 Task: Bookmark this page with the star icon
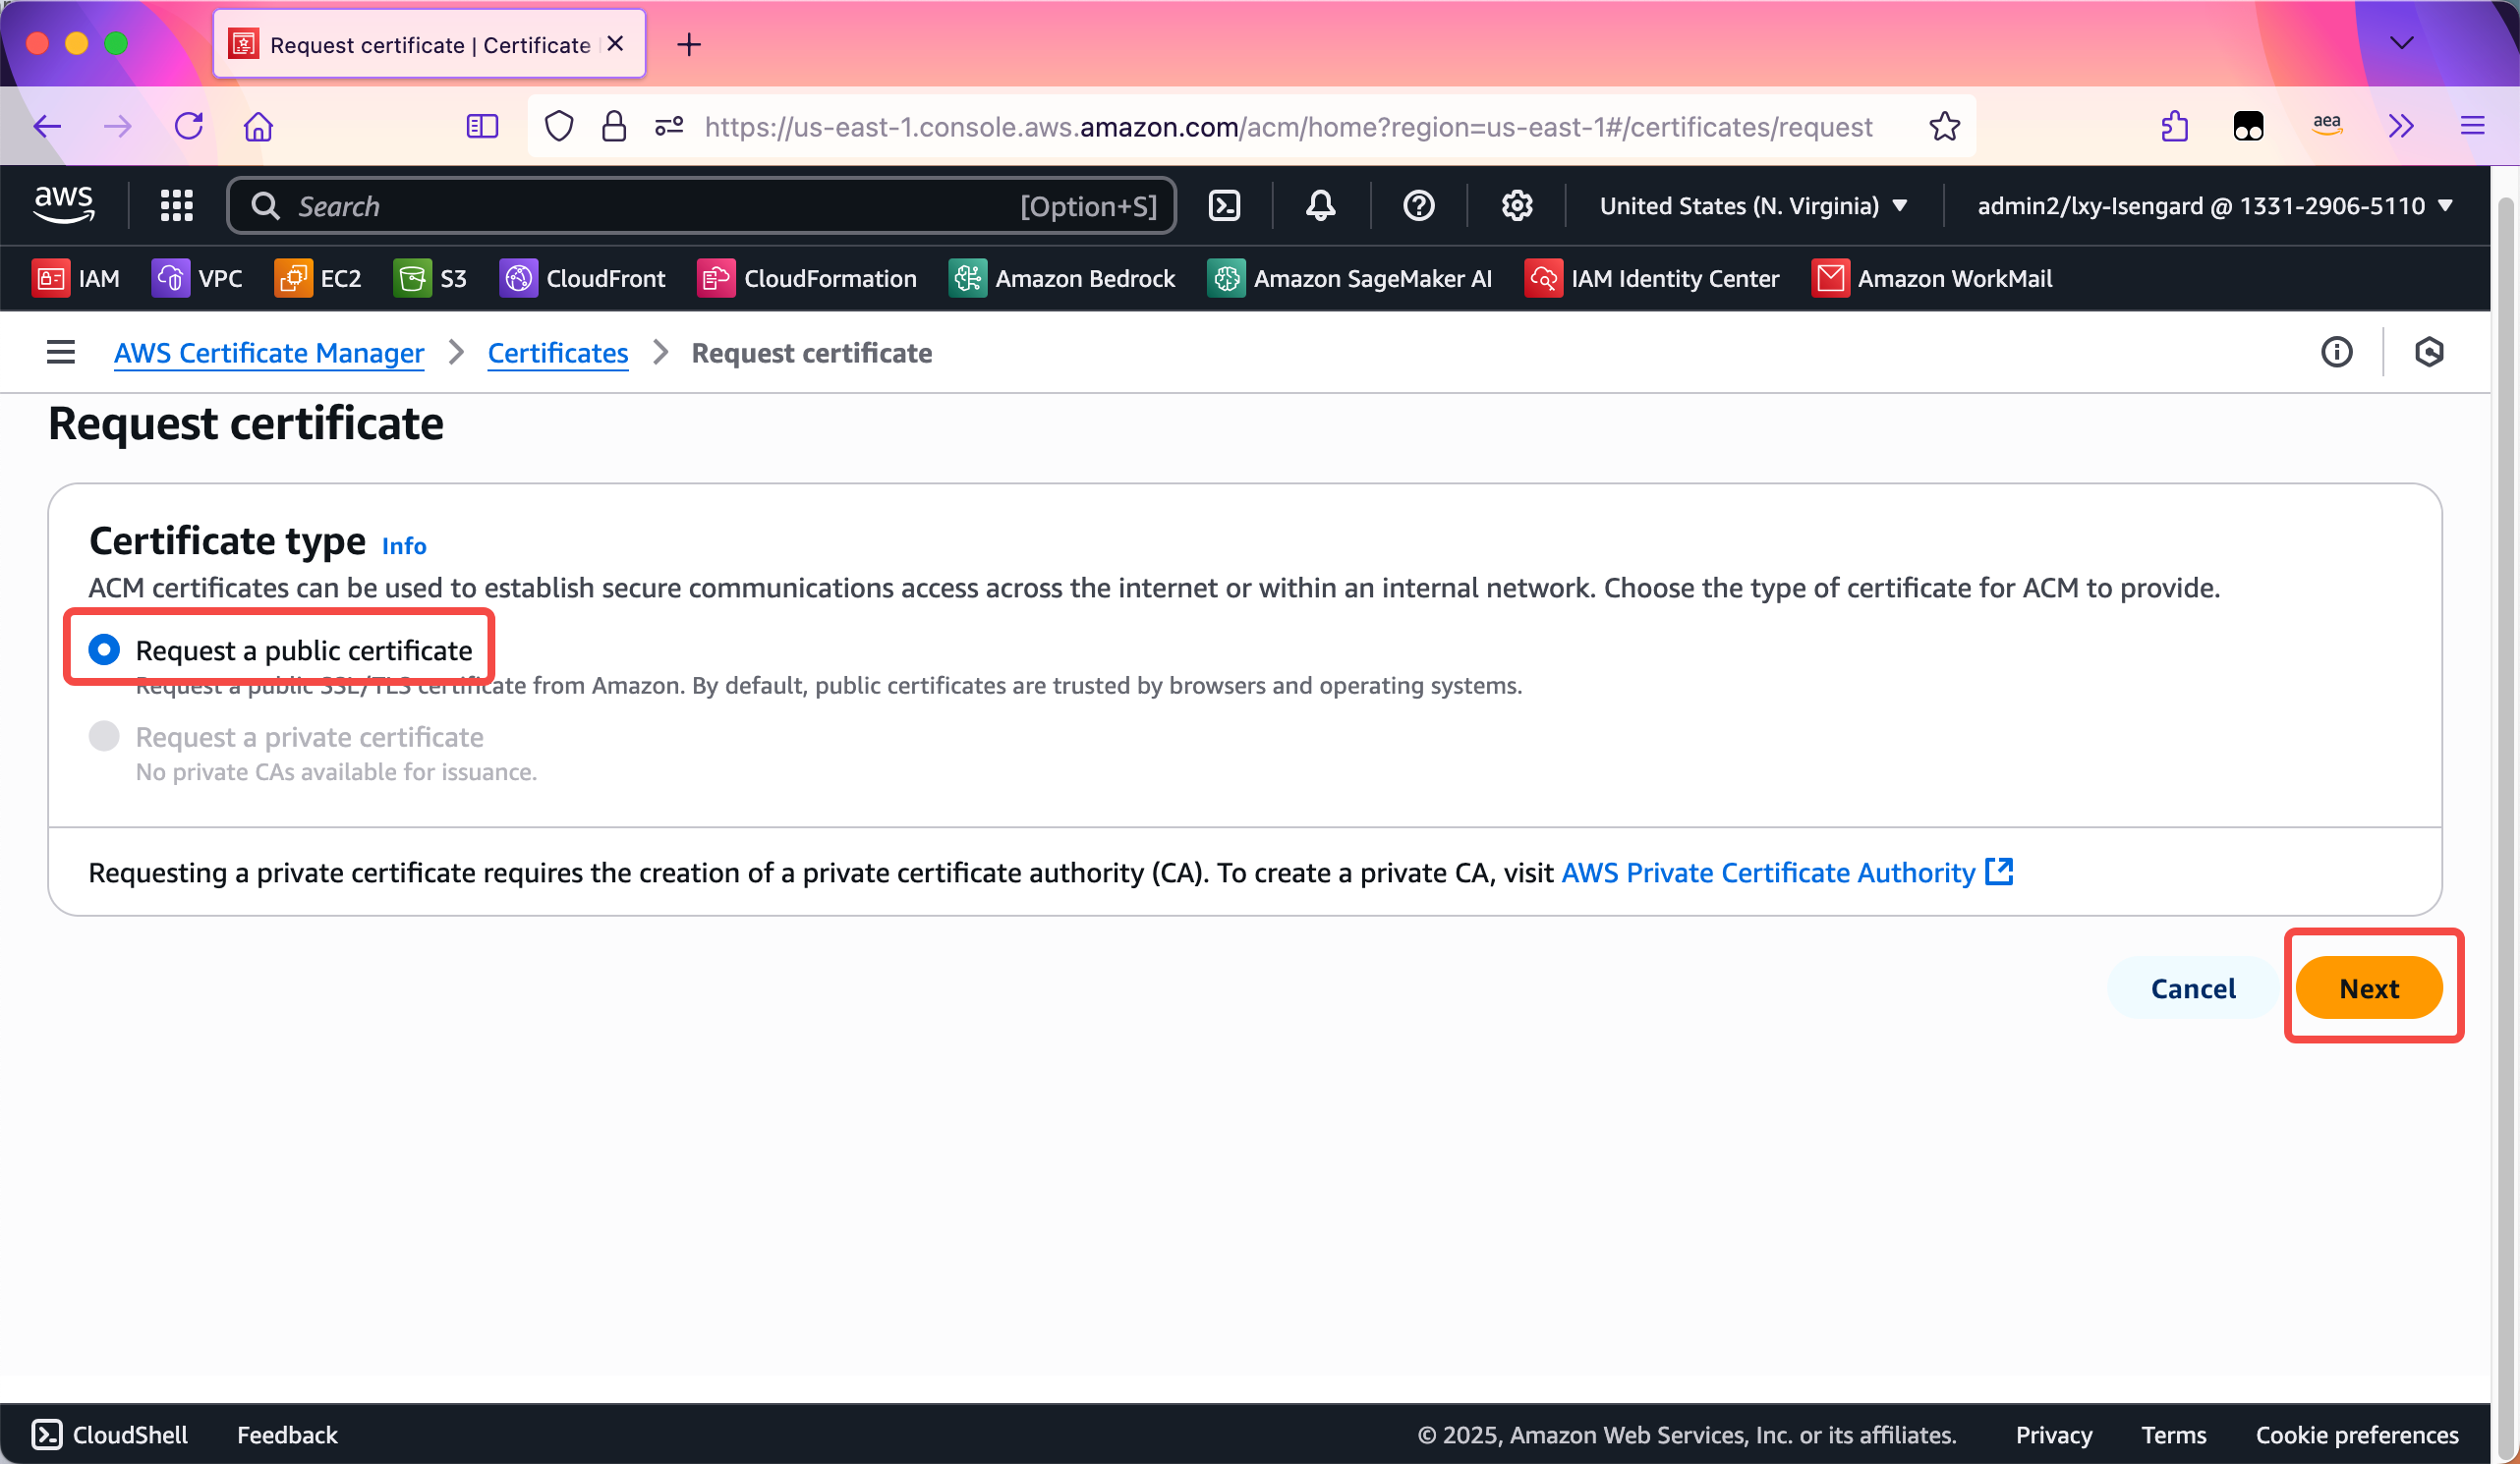[1944, 126]
